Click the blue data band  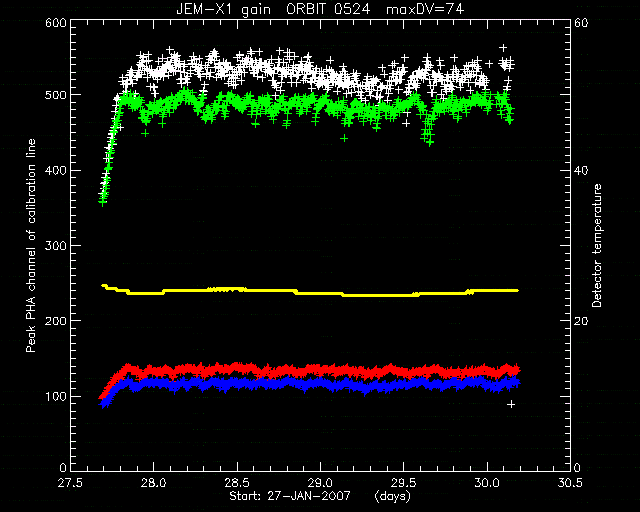(310, 384)
